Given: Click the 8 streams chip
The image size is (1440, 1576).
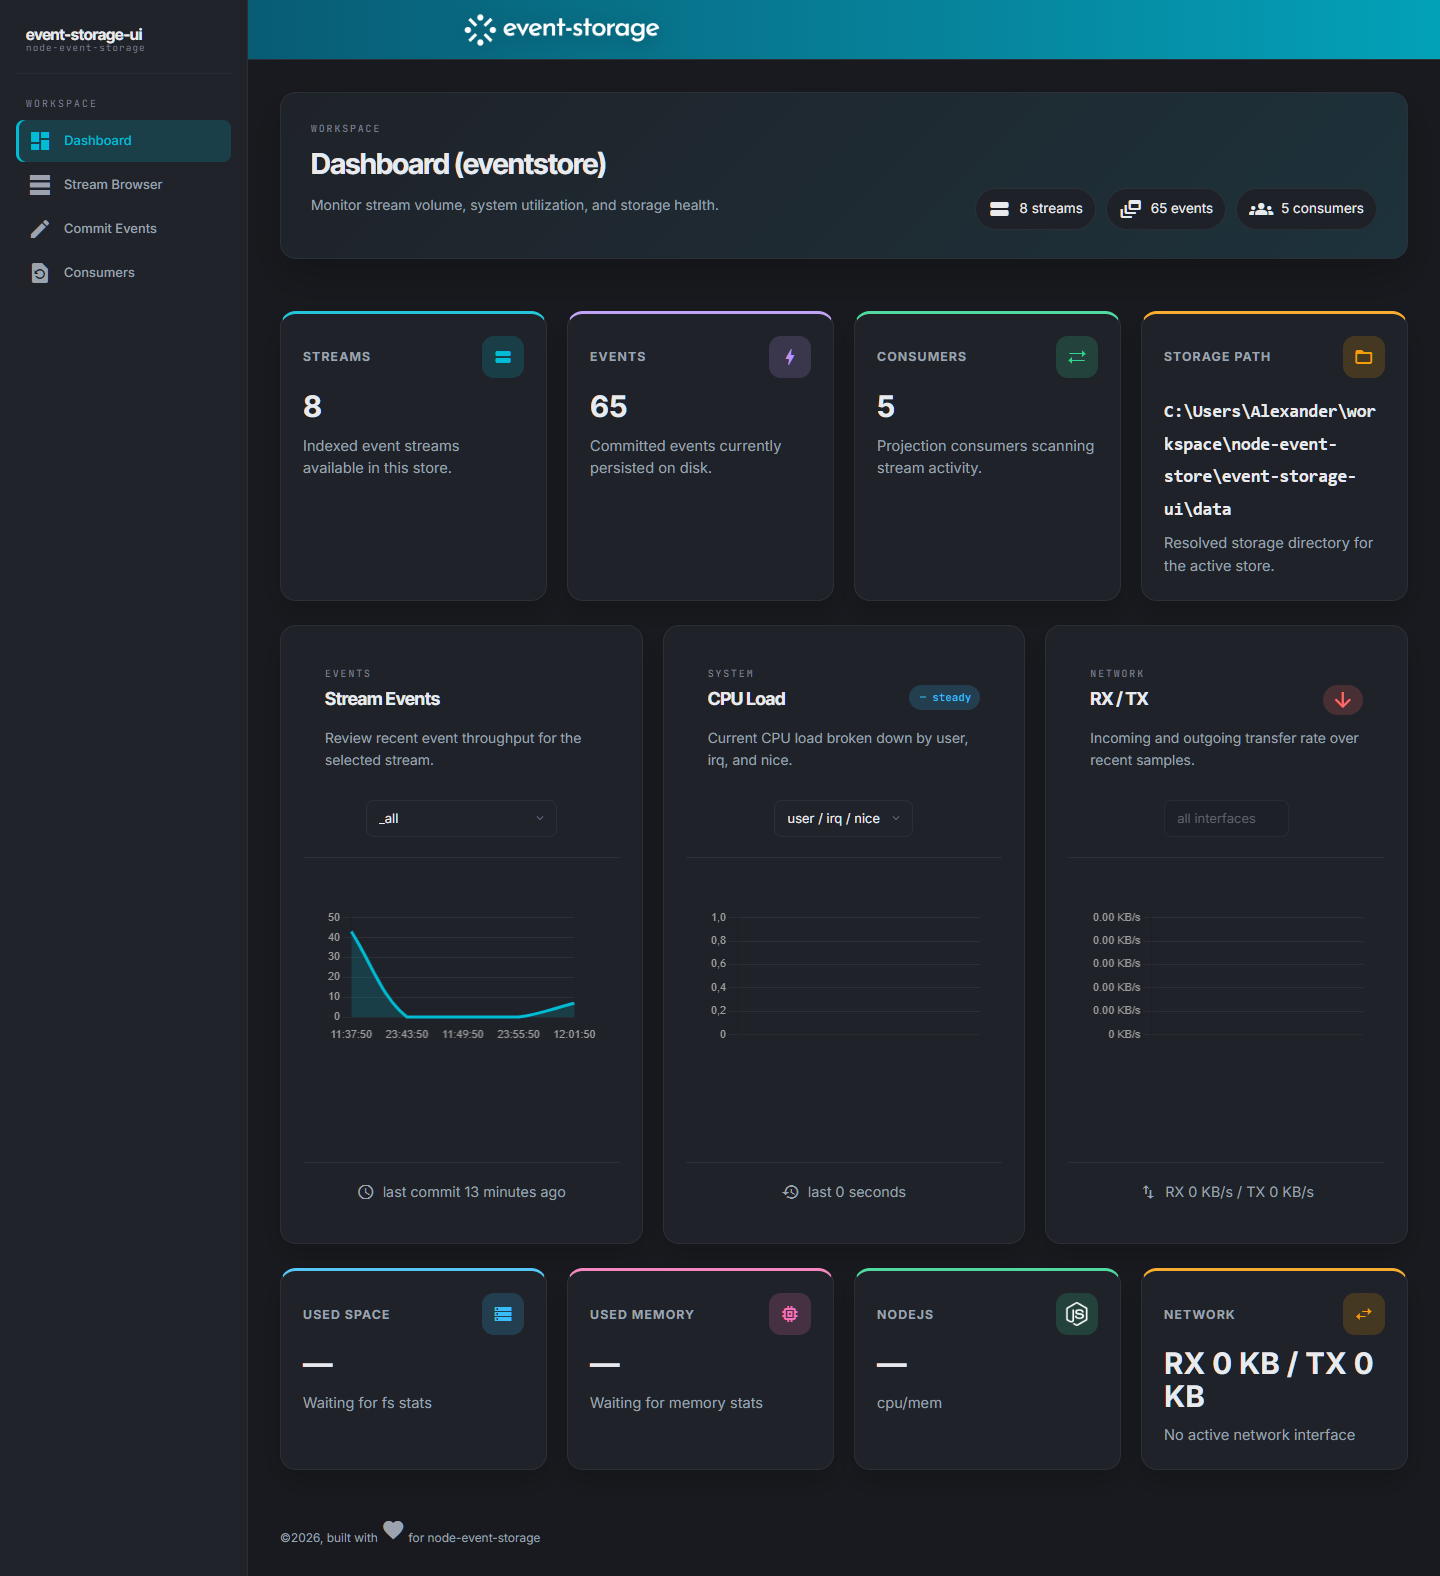Looking at the screenshot, I should 1036,209.
